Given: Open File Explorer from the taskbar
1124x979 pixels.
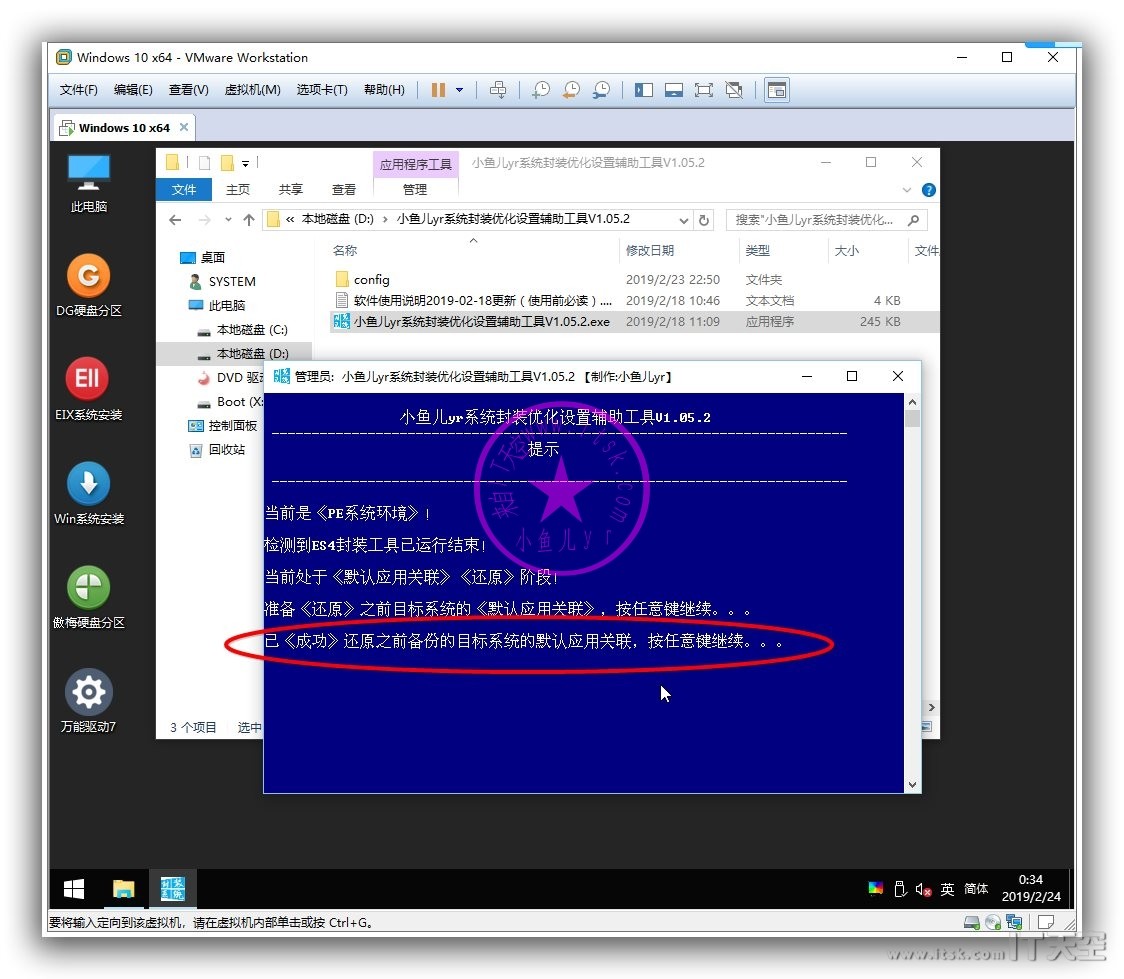Looking at the screenshot, I should pyautogui.click(x=123, y=889).
